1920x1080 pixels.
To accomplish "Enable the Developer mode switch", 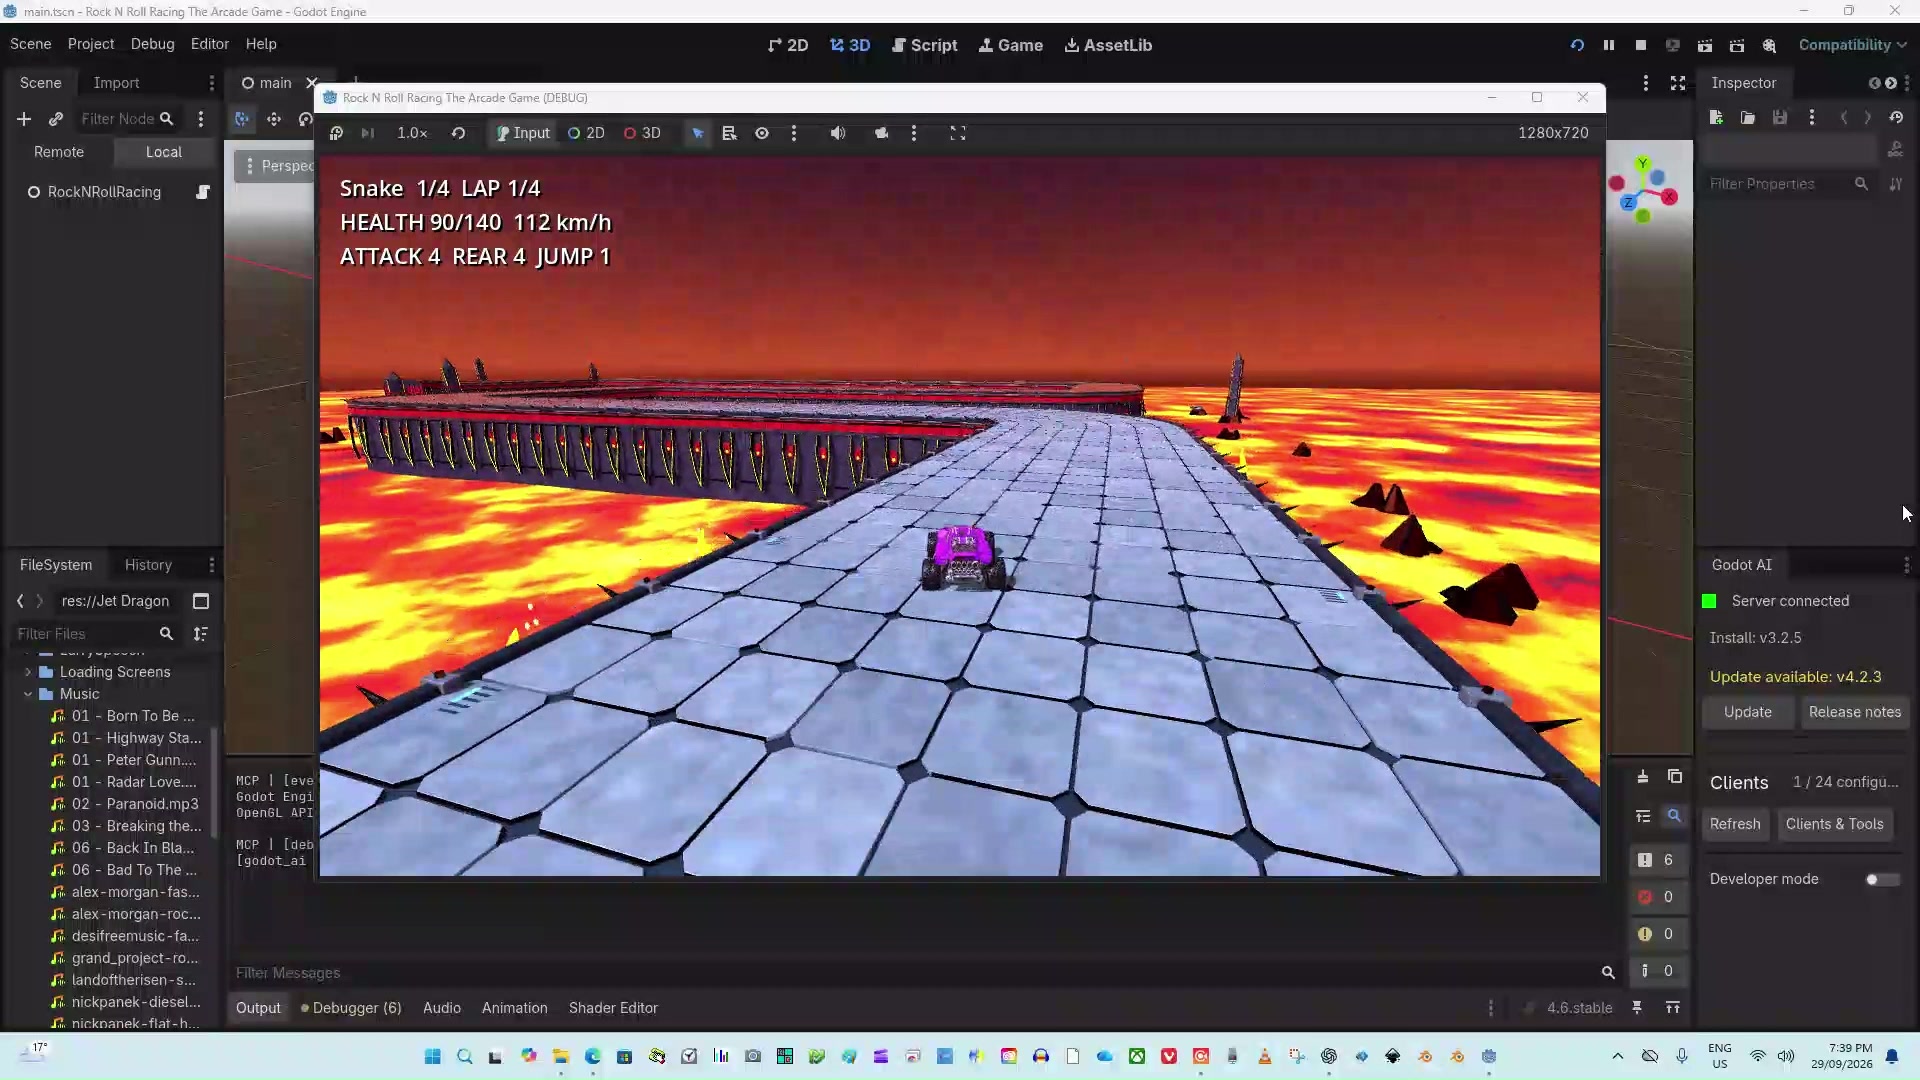I will point(1882,879).
